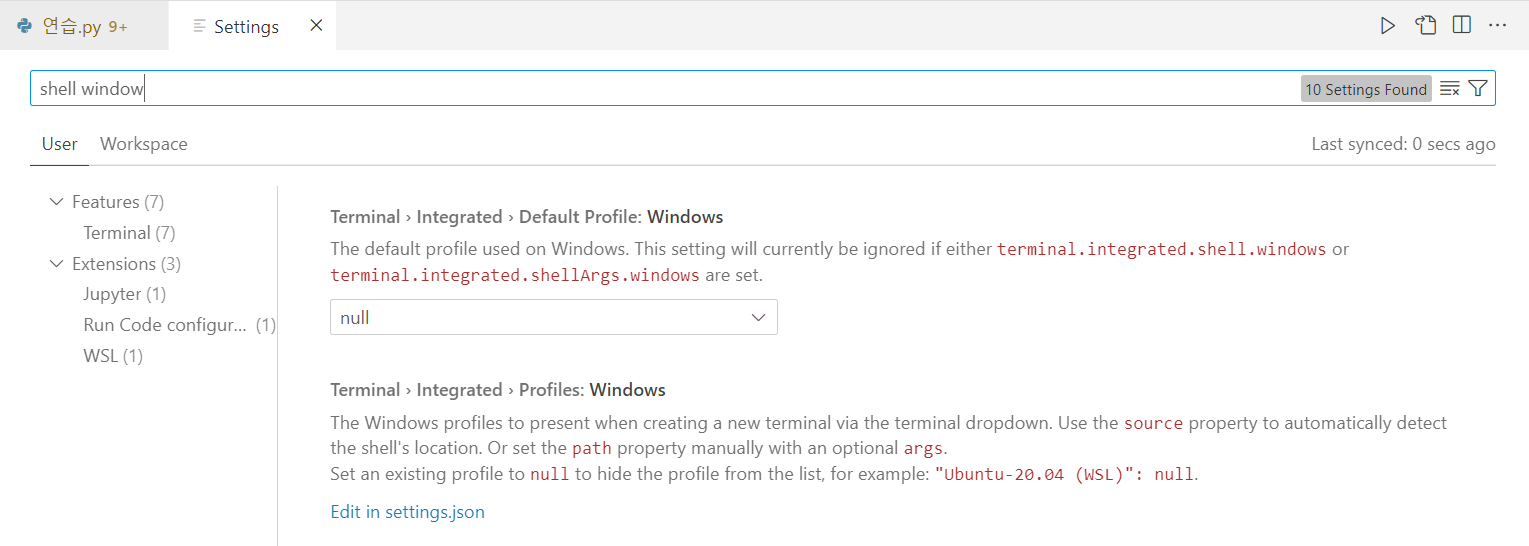
Task: Open the More Actions ellipsis menu
Action: click(1497, 26)
